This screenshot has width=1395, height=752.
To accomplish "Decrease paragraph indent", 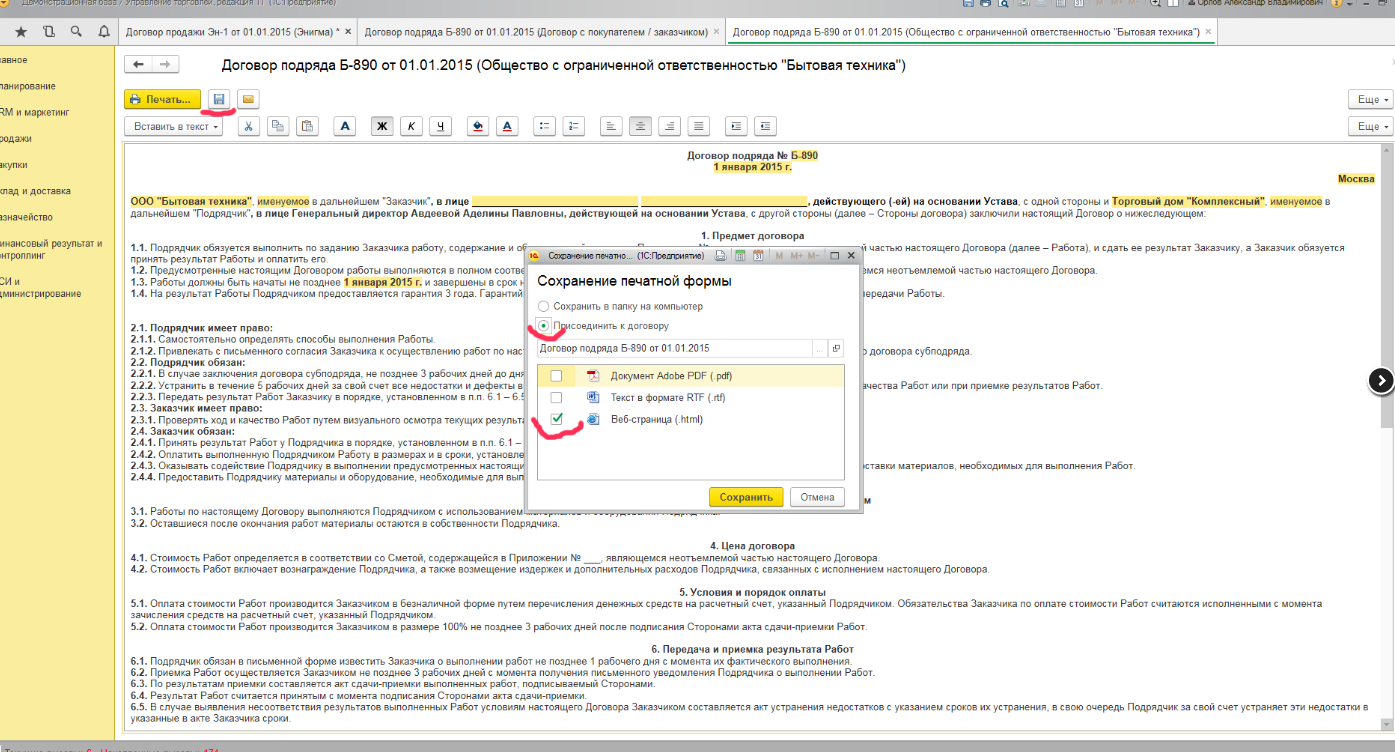I will coord(766,126).
